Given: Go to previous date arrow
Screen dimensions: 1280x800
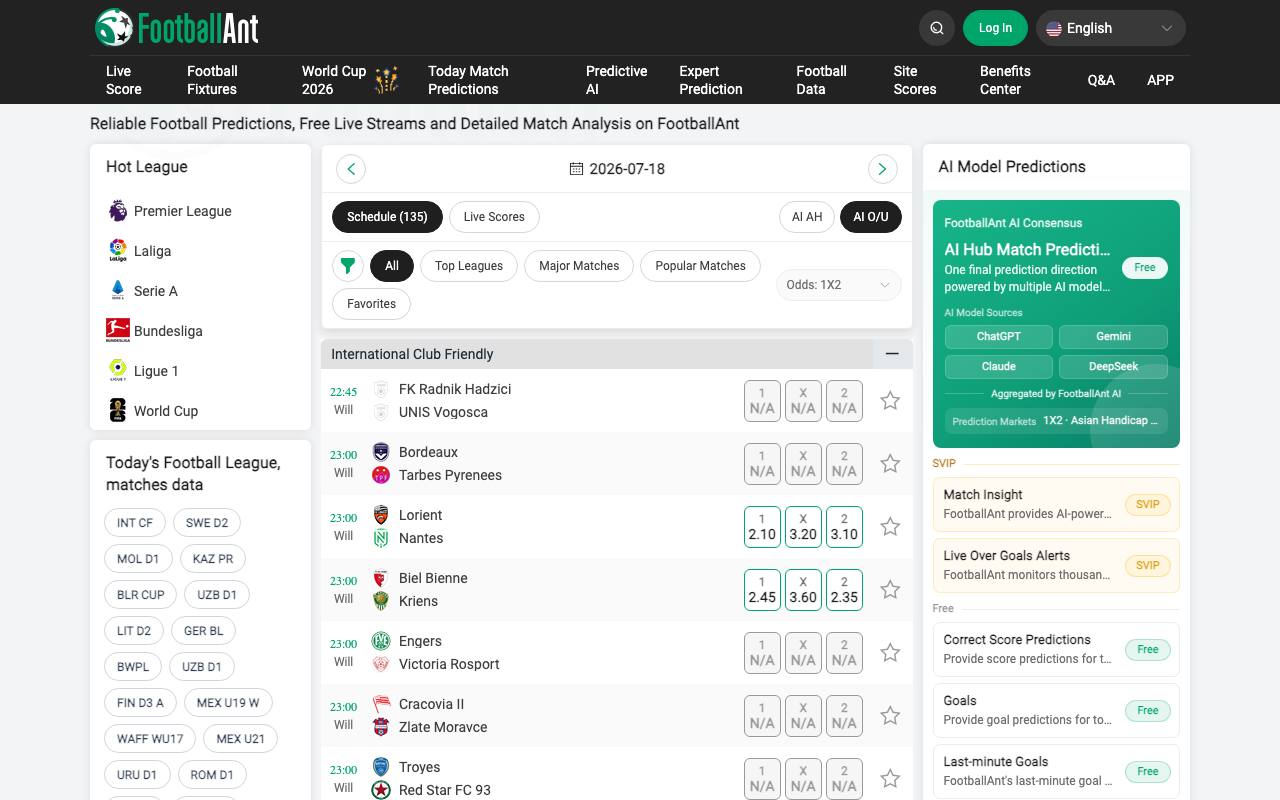Looking at the screenshot, I should (351, 169).
